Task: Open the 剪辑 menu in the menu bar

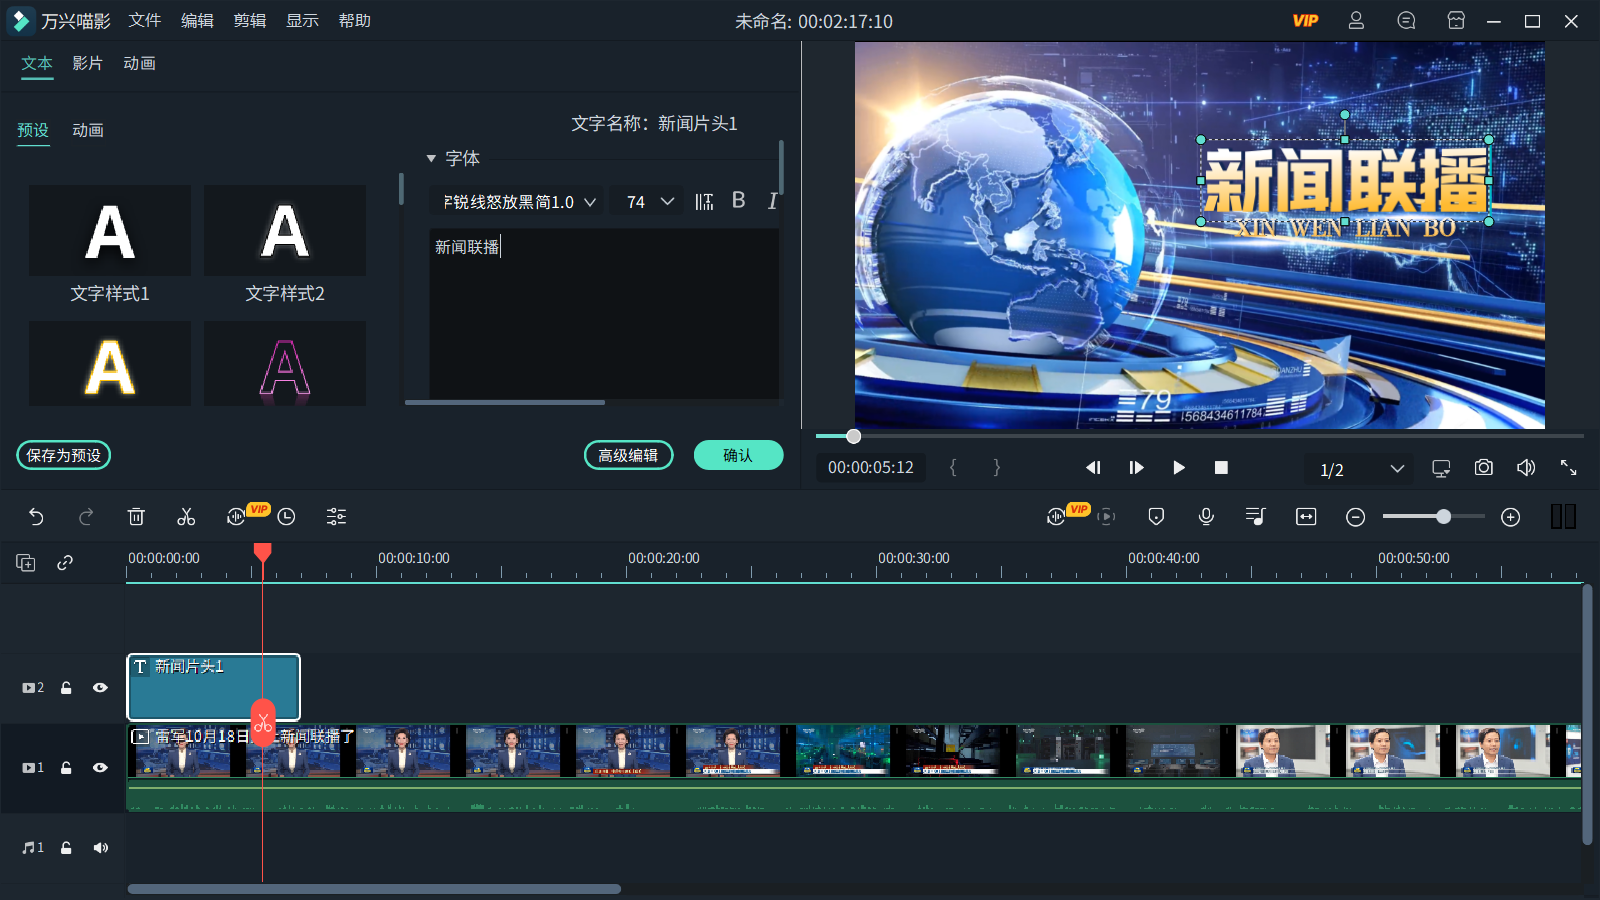Action: [x=249, y=20]
